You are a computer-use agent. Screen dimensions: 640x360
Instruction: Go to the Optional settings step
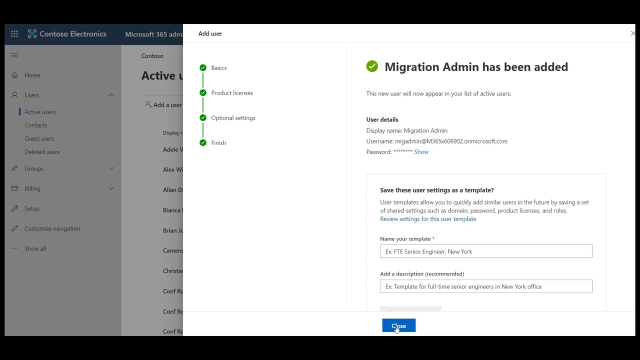[233, 118]
